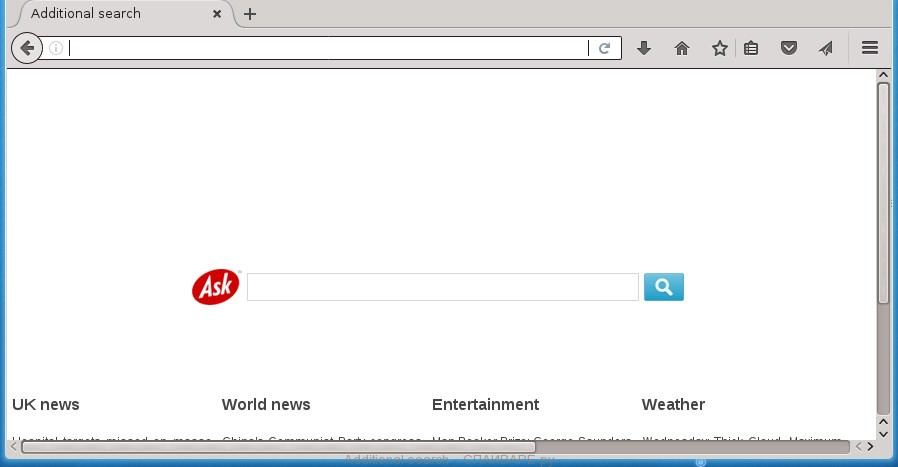898x467 pixels.
Task: Click vertical scrollbar up arrow at top
Action: coord(883,75)
